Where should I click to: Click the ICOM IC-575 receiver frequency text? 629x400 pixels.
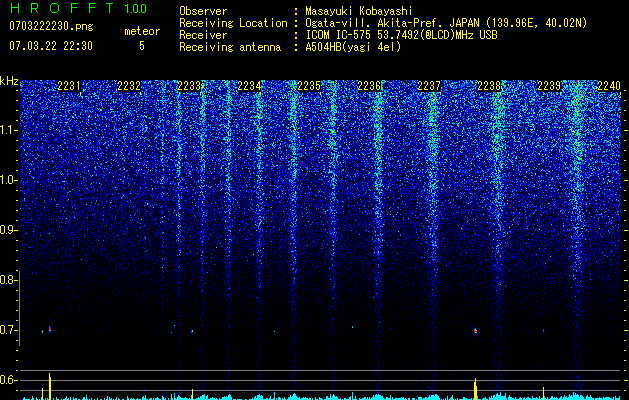[401, 35]
